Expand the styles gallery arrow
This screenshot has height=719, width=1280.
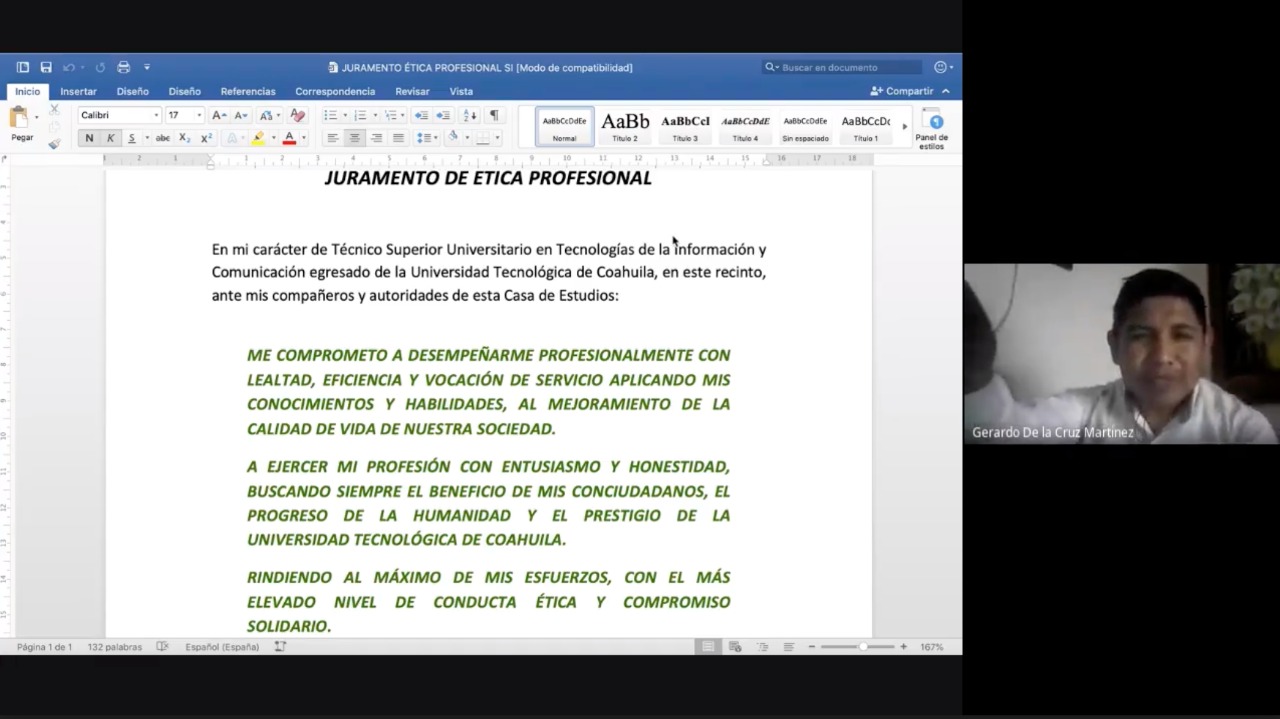tap(905, 127)
